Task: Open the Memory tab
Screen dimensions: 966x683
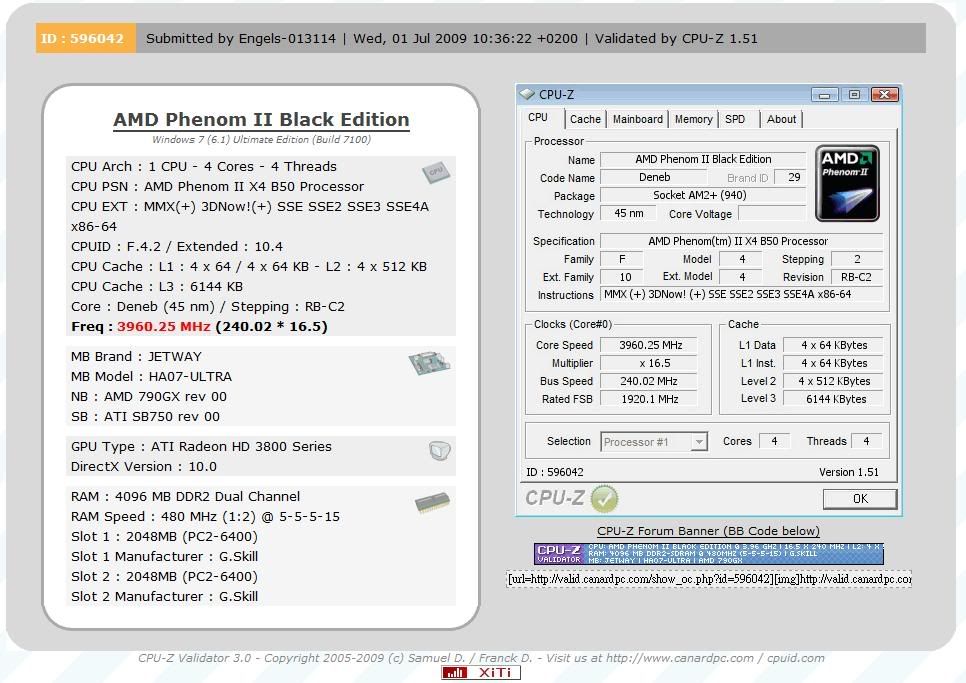Action: 693,119
